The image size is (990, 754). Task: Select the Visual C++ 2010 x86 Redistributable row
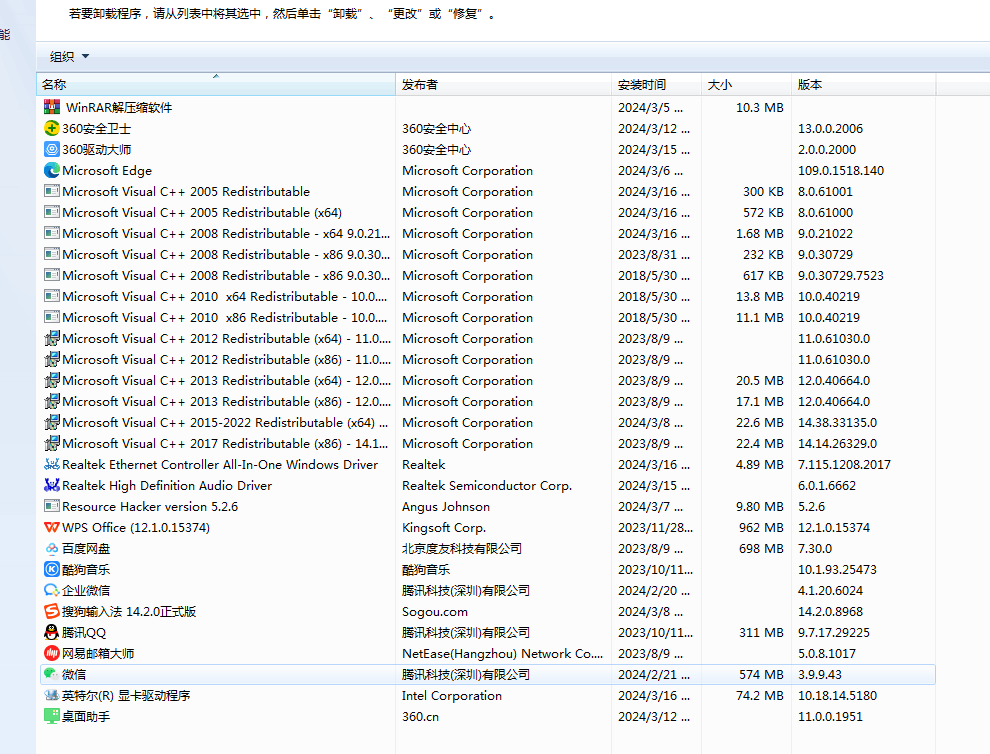coord(487,318)
